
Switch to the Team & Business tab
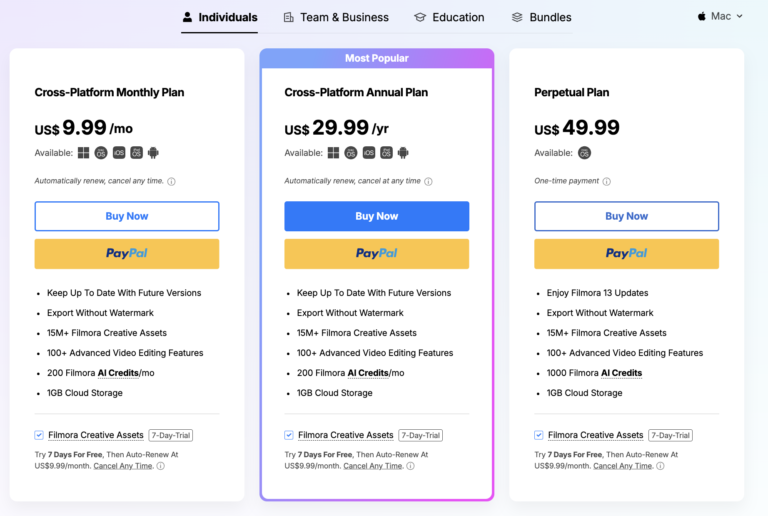(x=335, y=17)
